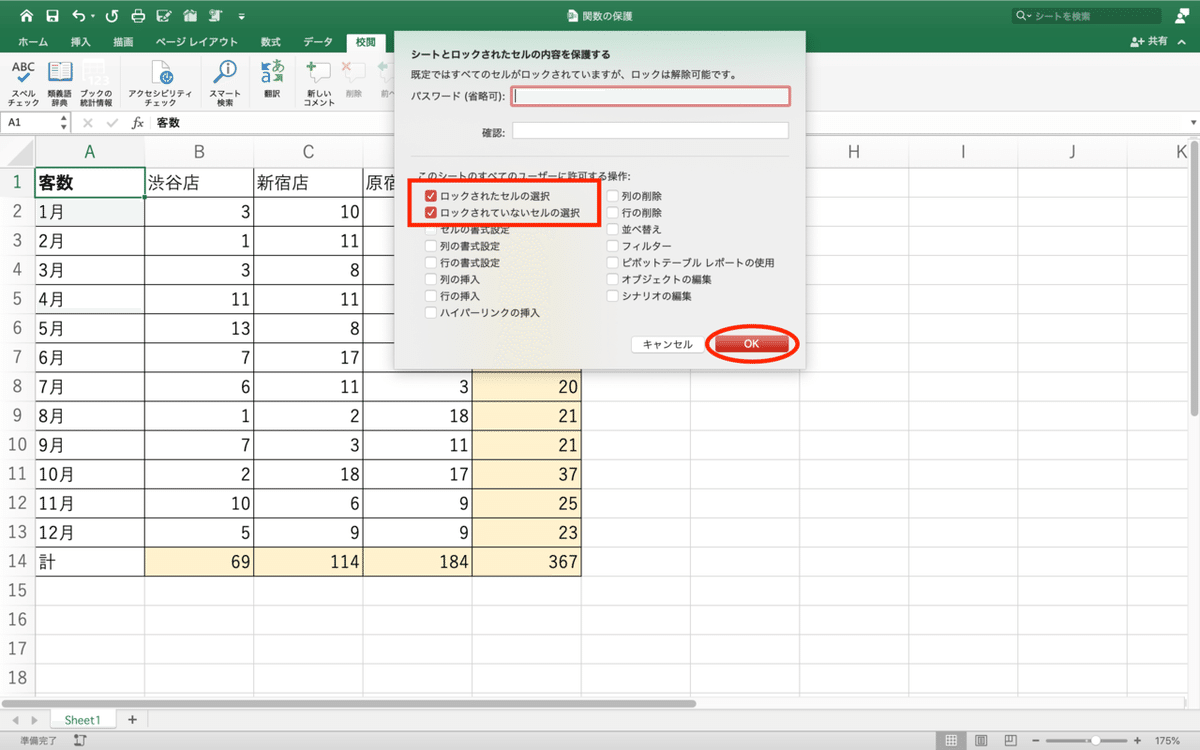Image resolution: width=1200 pixels, height=750 pixels.
Task: Undo the last action
Action: pyautogui.click(x=78, y=16)
